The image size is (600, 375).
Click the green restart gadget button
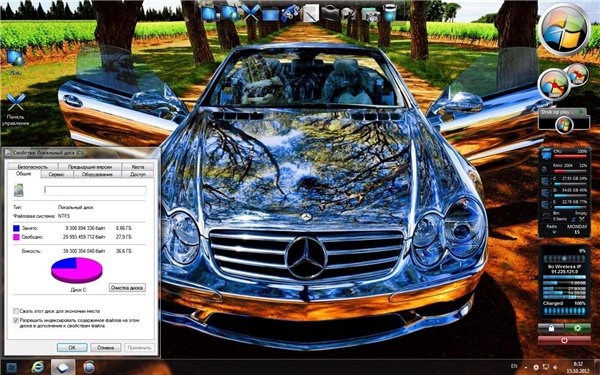pos(578,328)
